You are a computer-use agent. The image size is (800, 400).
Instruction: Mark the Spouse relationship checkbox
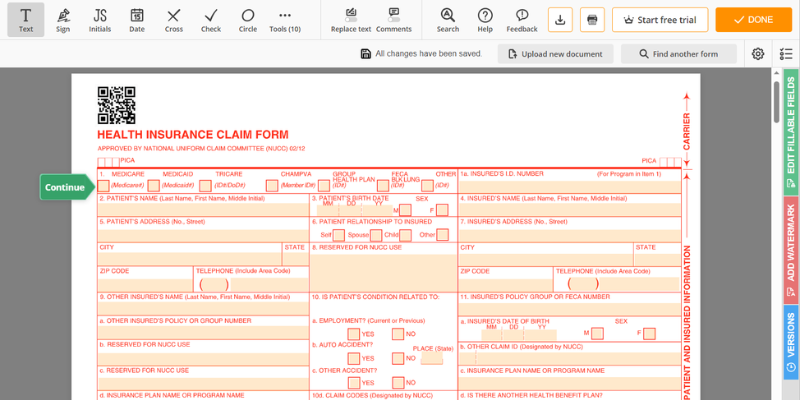374,235
